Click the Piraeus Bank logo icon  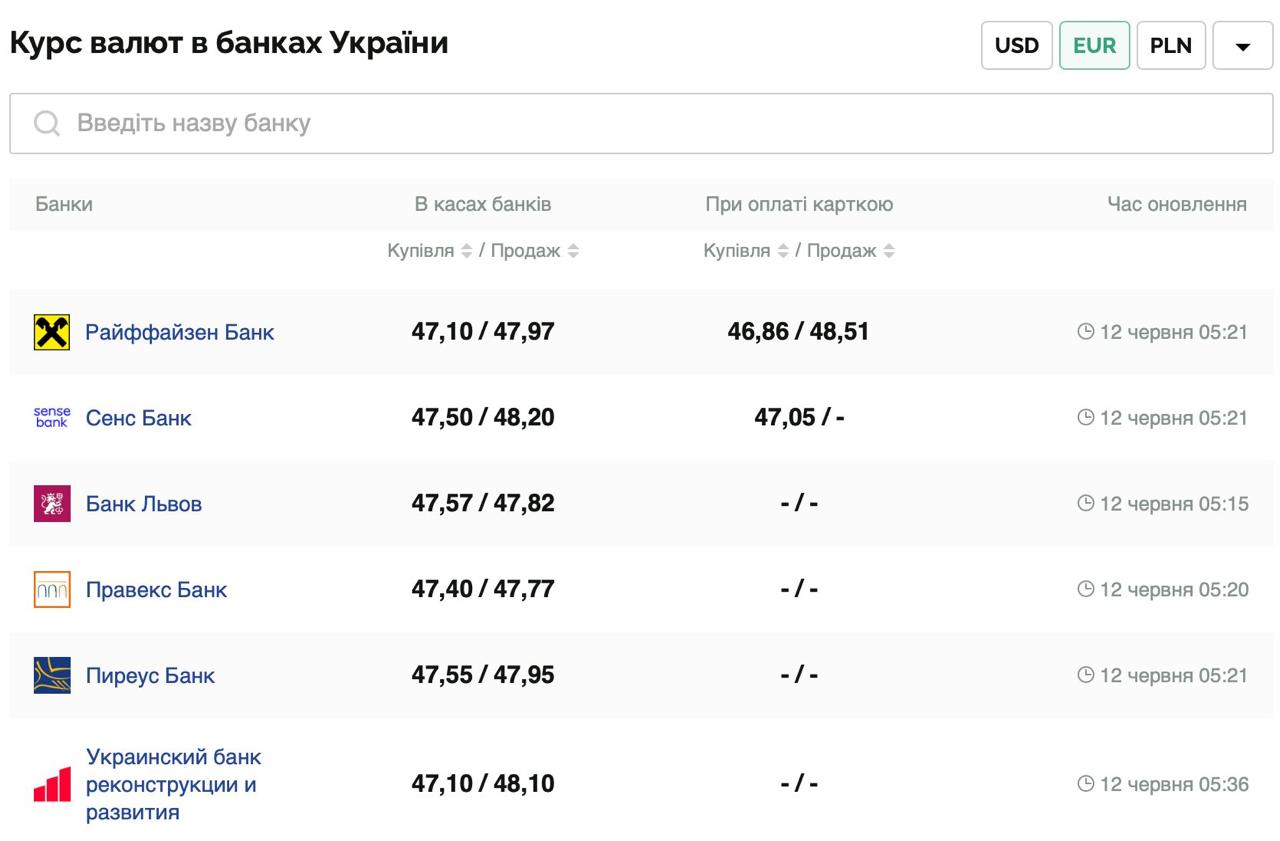tap(52, 676)
